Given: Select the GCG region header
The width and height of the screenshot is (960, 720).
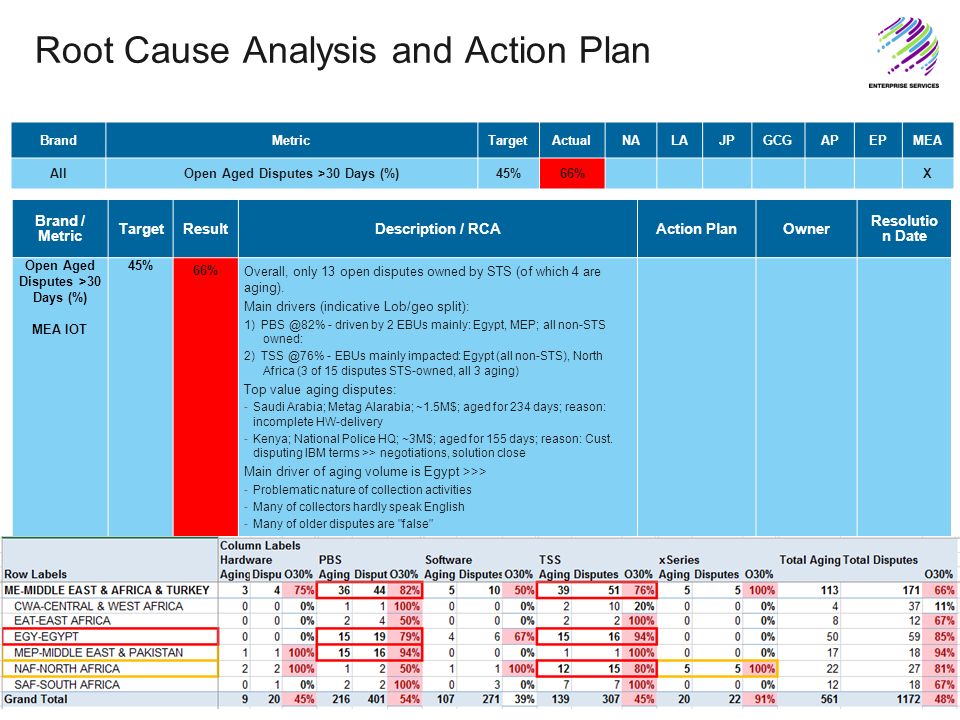Looking at the screenshot, I should [778, 140].
